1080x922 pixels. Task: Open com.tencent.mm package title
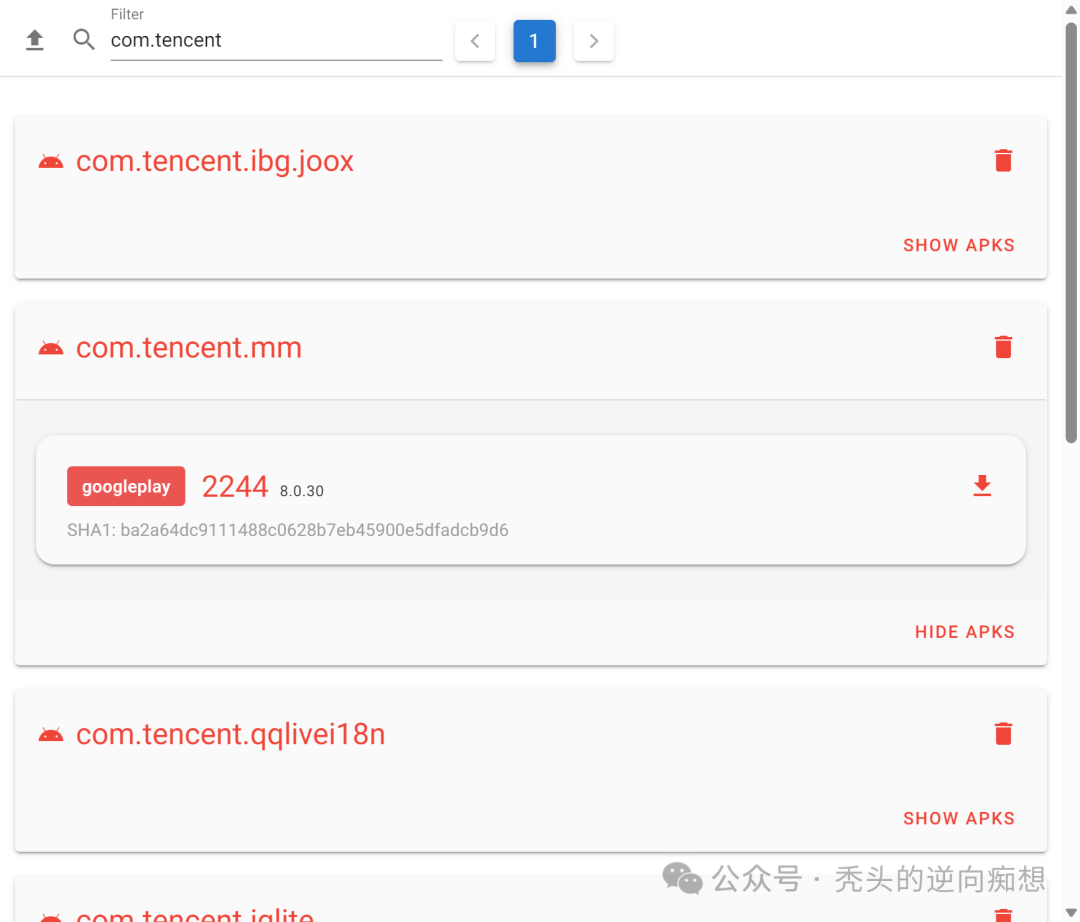click(189, 348)
